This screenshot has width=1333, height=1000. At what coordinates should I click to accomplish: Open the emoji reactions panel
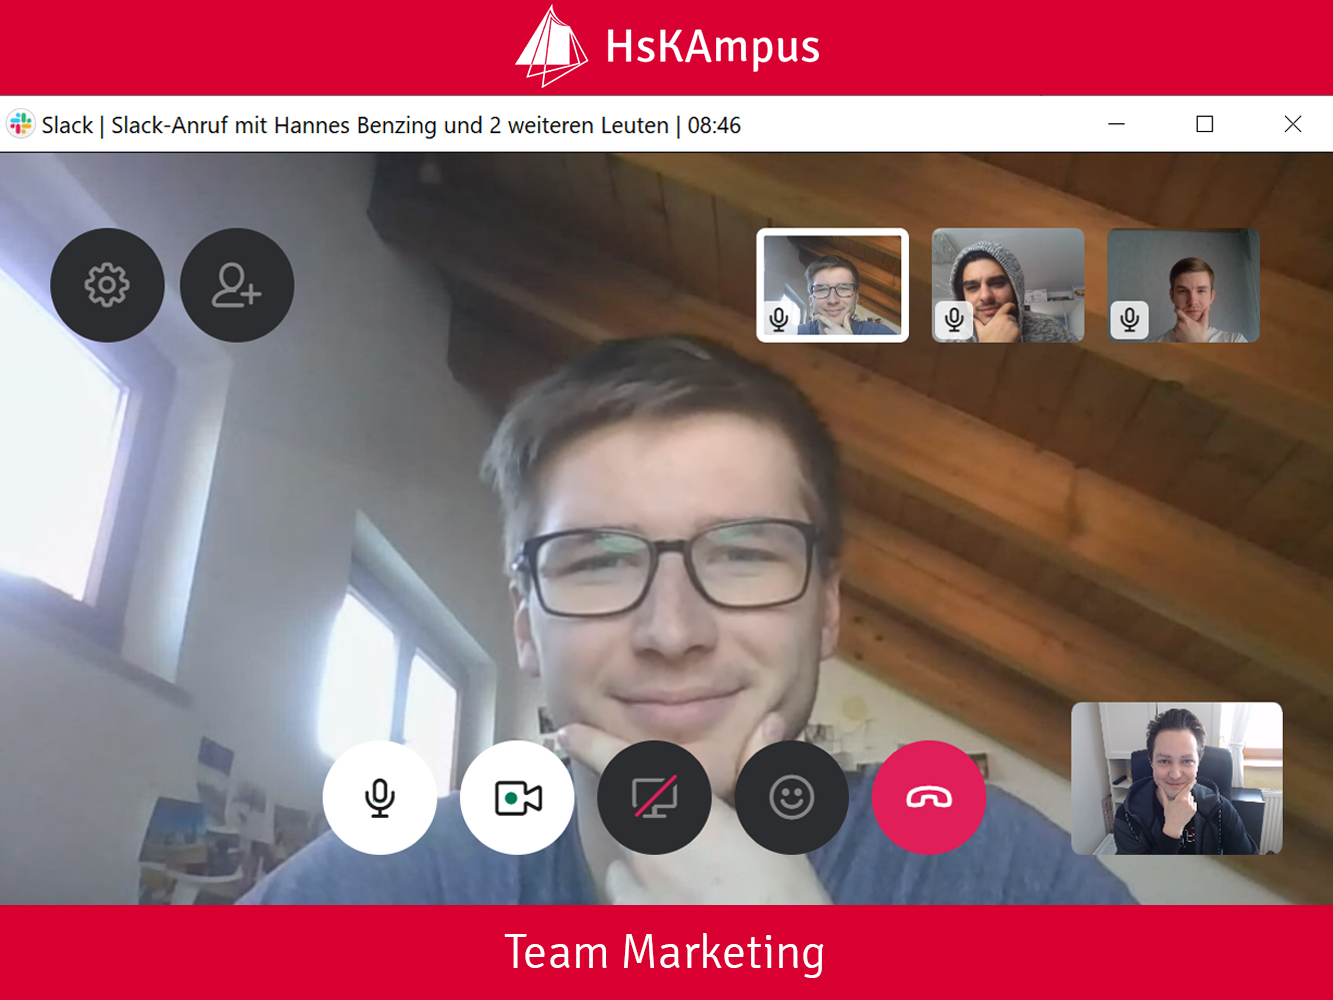pyautogui.click(x=791, y=797)
